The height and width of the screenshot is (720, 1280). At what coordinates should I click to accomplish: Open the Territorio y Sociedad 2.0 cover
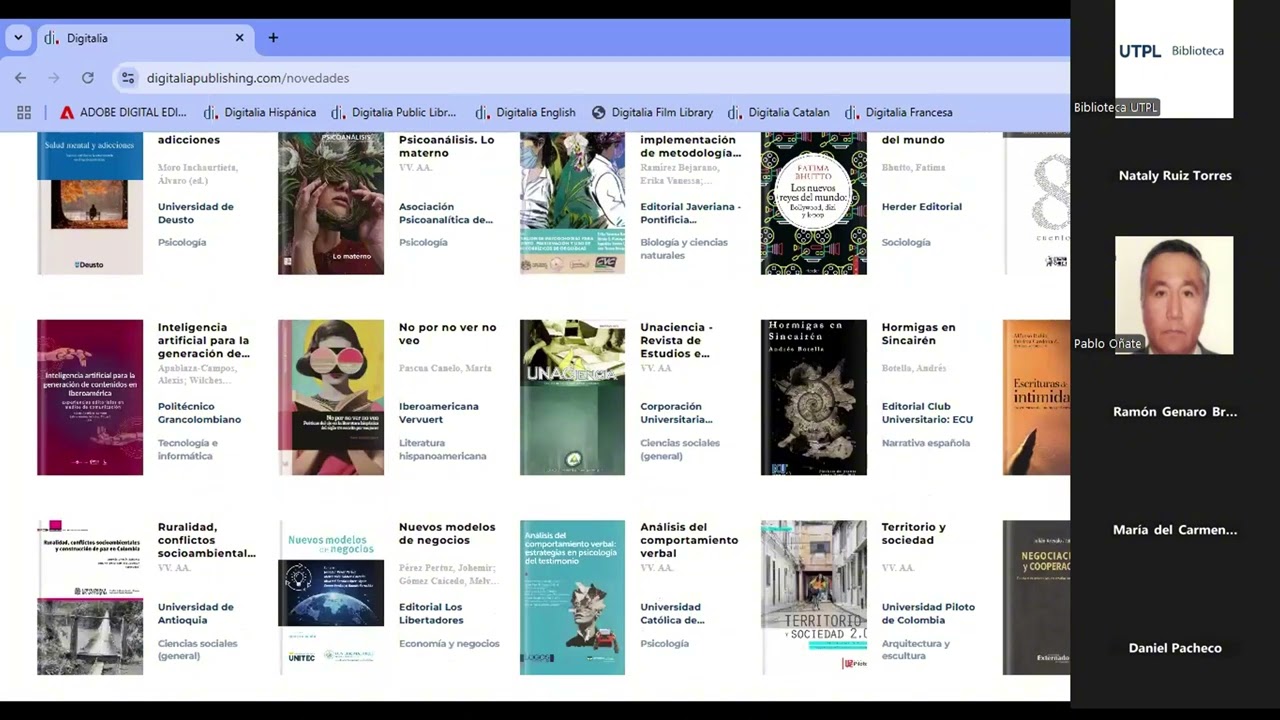click(814, 597)
